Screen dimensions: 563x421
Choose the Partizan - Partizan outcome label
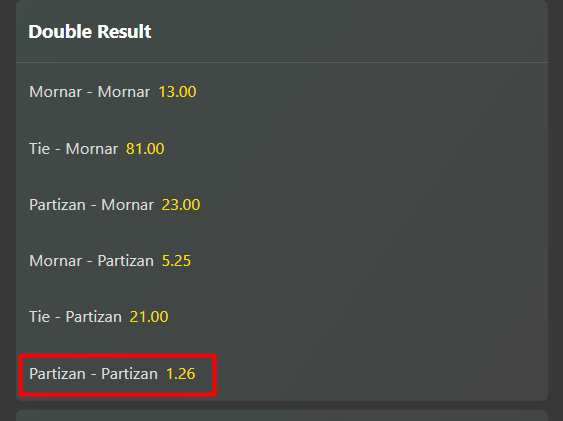[x=93, y=374]
